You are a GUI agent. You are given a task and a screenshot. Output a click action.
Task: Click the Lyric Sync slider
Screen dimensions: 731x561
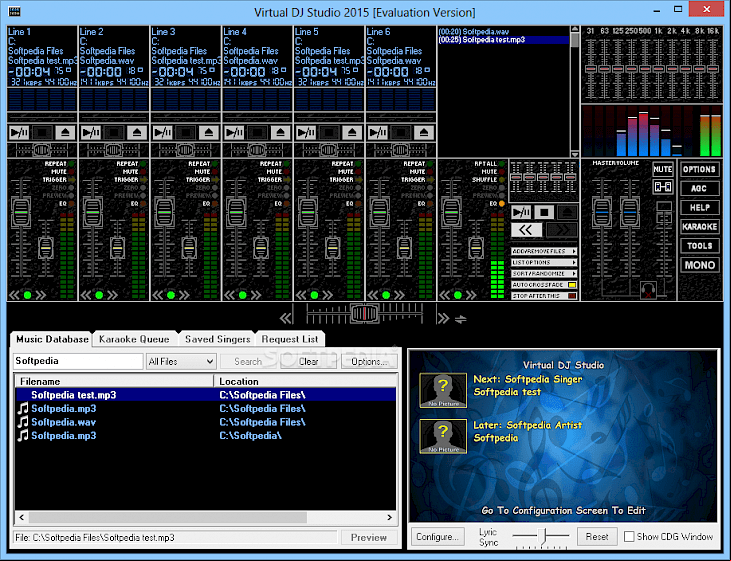coord(541,537)
